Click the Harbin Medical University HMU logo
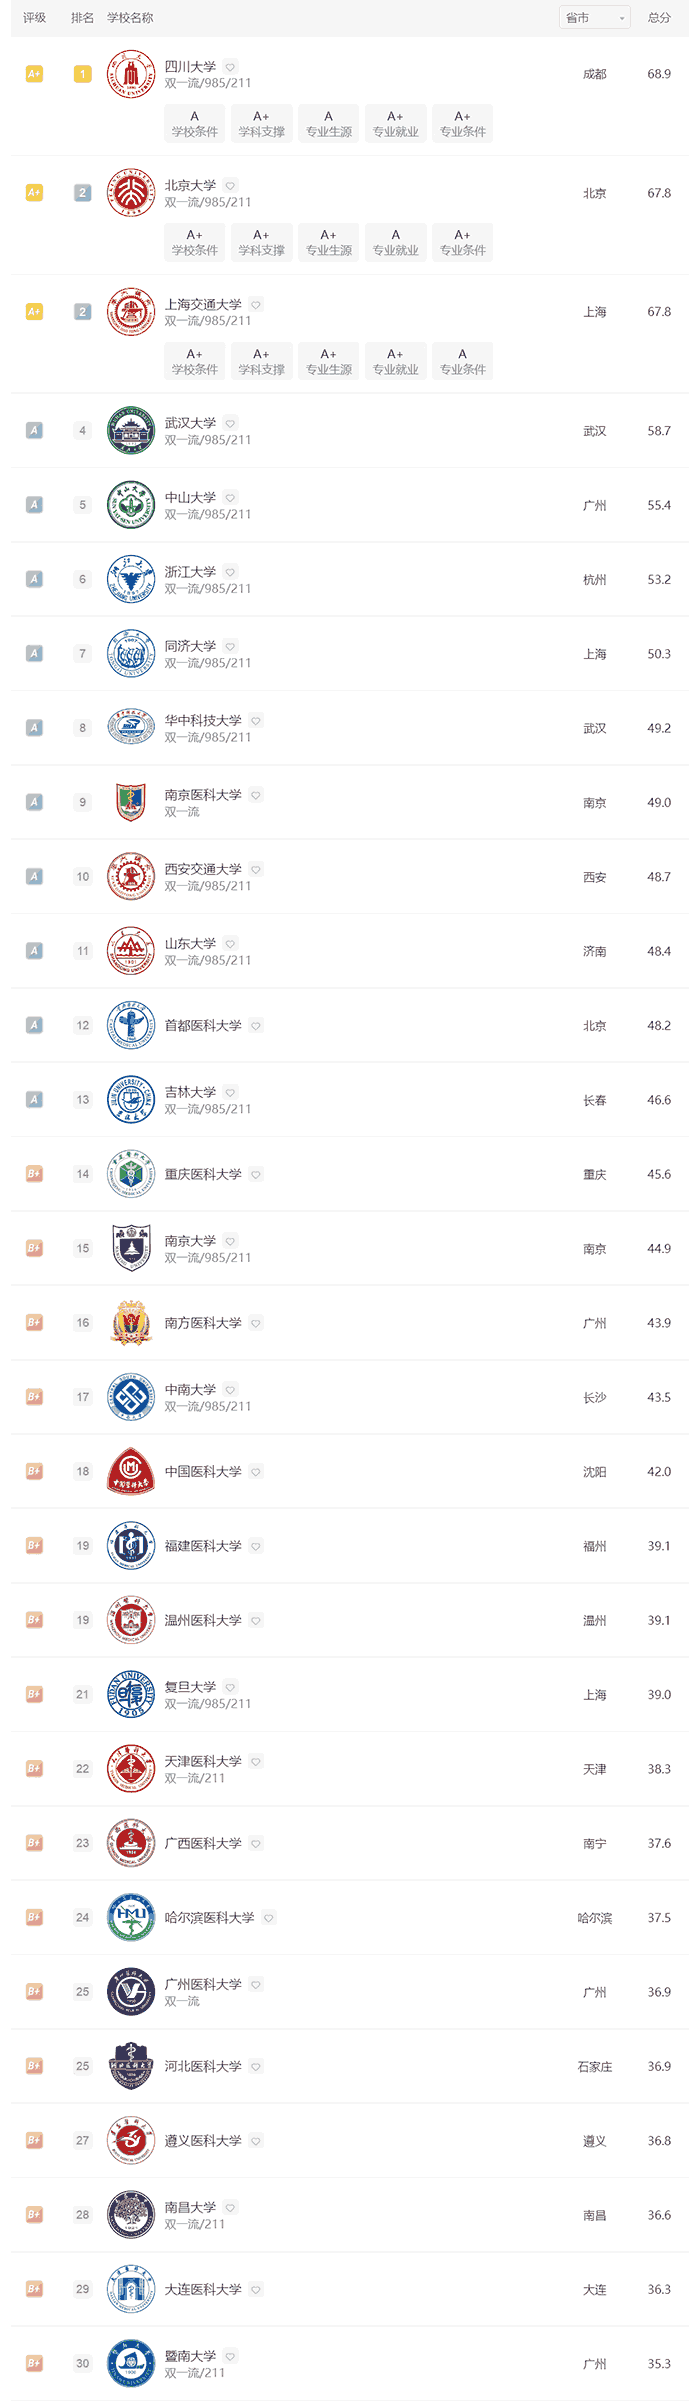This screenshot has height=2404, width=700. 131,1918
